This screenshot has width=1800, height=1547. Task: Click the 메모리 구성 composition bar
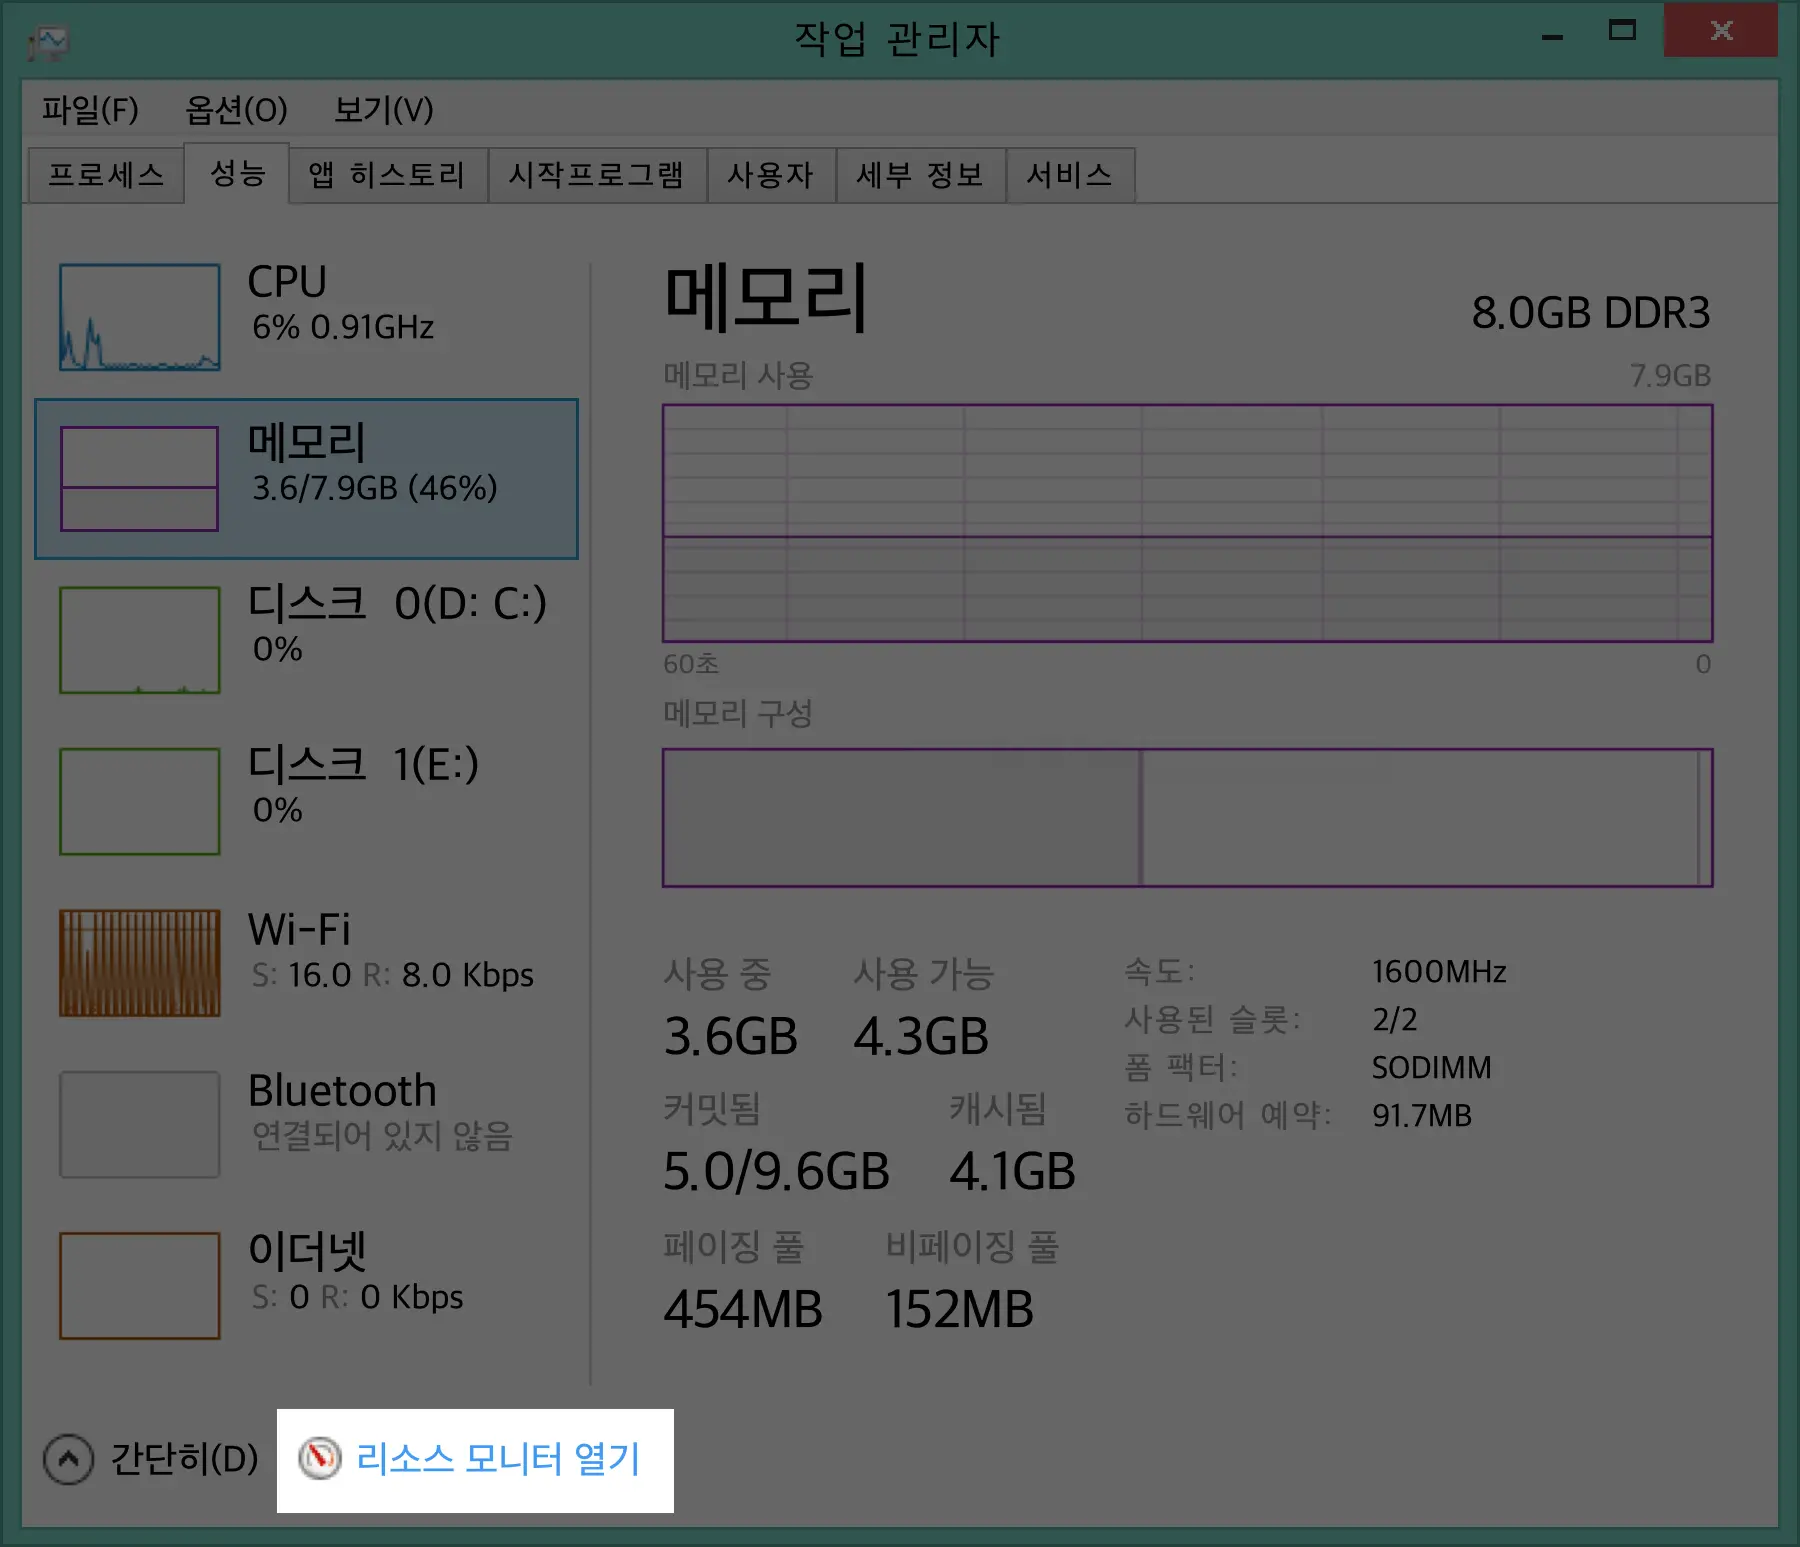(1187, 817)
